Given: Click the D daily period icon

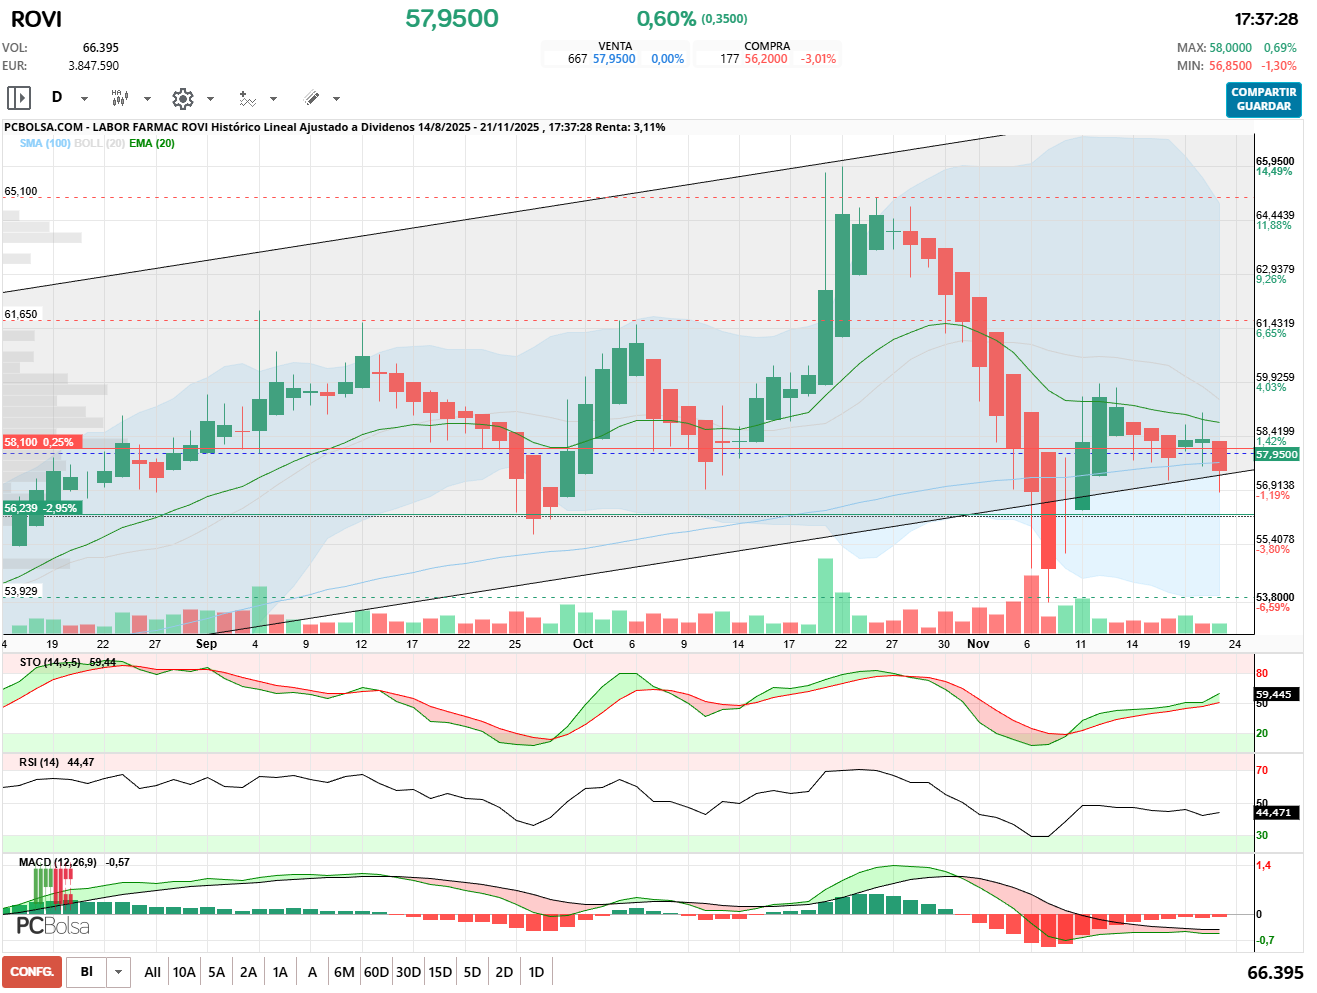Looking at the screenshot, I should tap(57, 98).
